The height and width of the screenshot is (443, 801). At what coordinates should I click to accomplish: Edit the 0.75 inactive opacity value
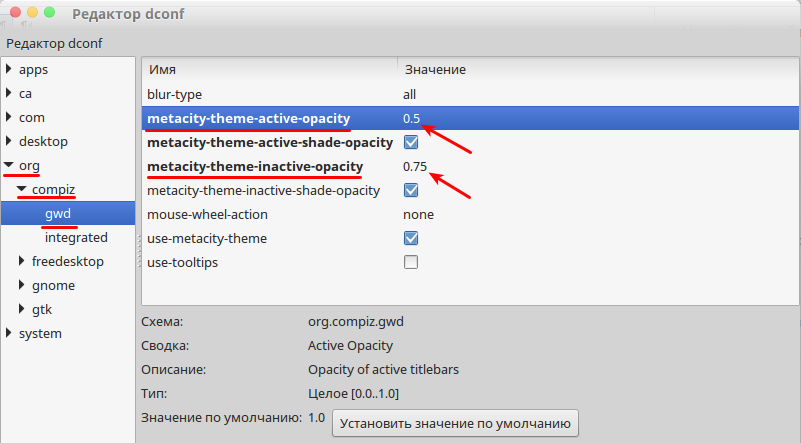pos(415,167)
